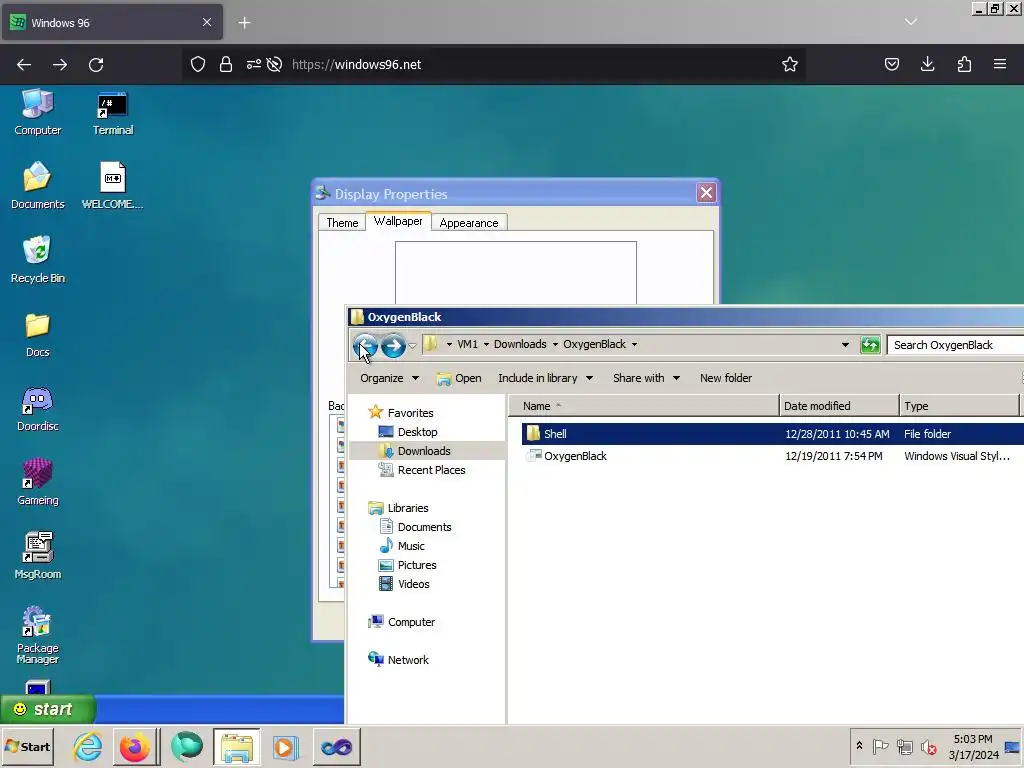Switch to the Theme tab
The image size is (1024, 768).
(342, 223)
